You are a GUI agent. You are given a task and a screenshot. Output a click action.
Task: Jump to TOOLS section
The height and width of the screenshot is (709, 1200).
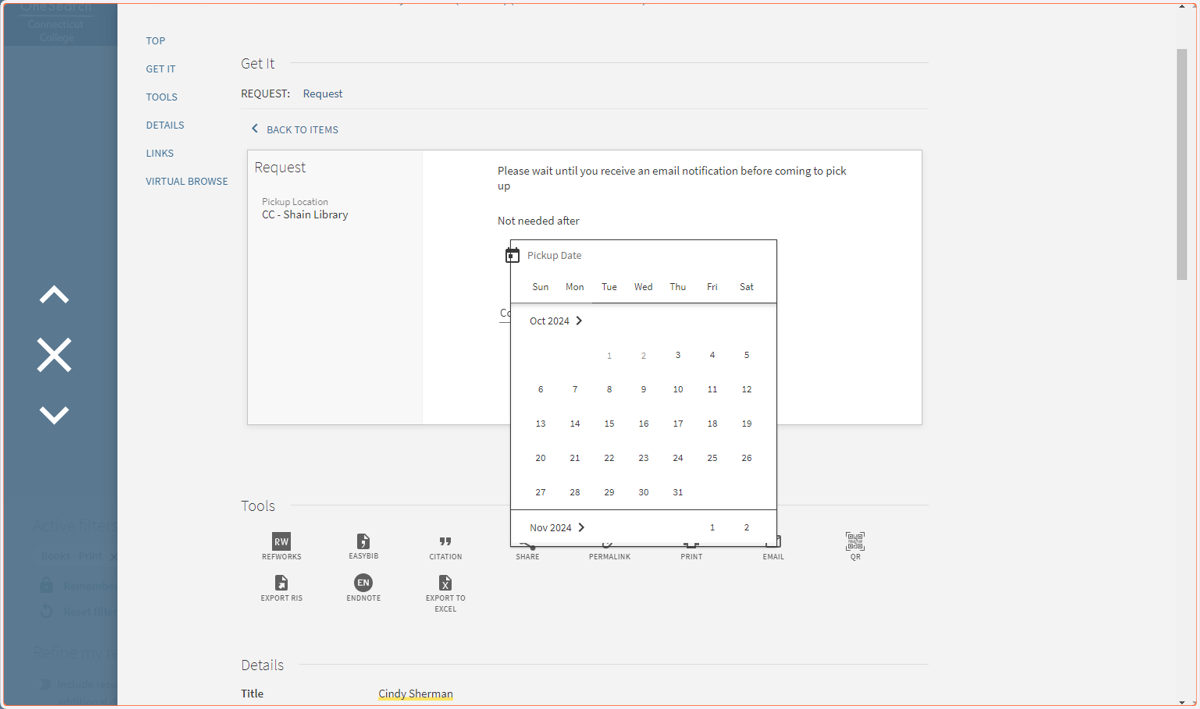(x=162, y=97)
